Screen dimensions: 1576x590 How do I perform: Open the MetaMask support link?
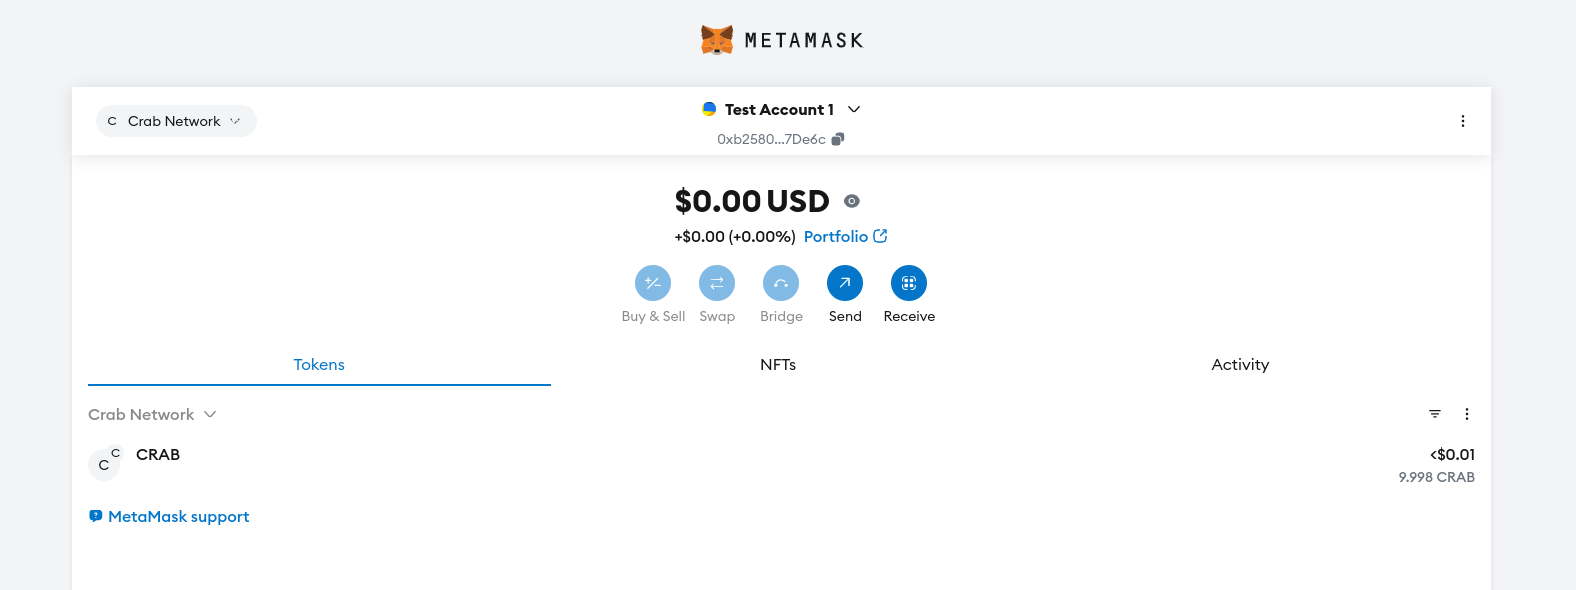point(178,516)
